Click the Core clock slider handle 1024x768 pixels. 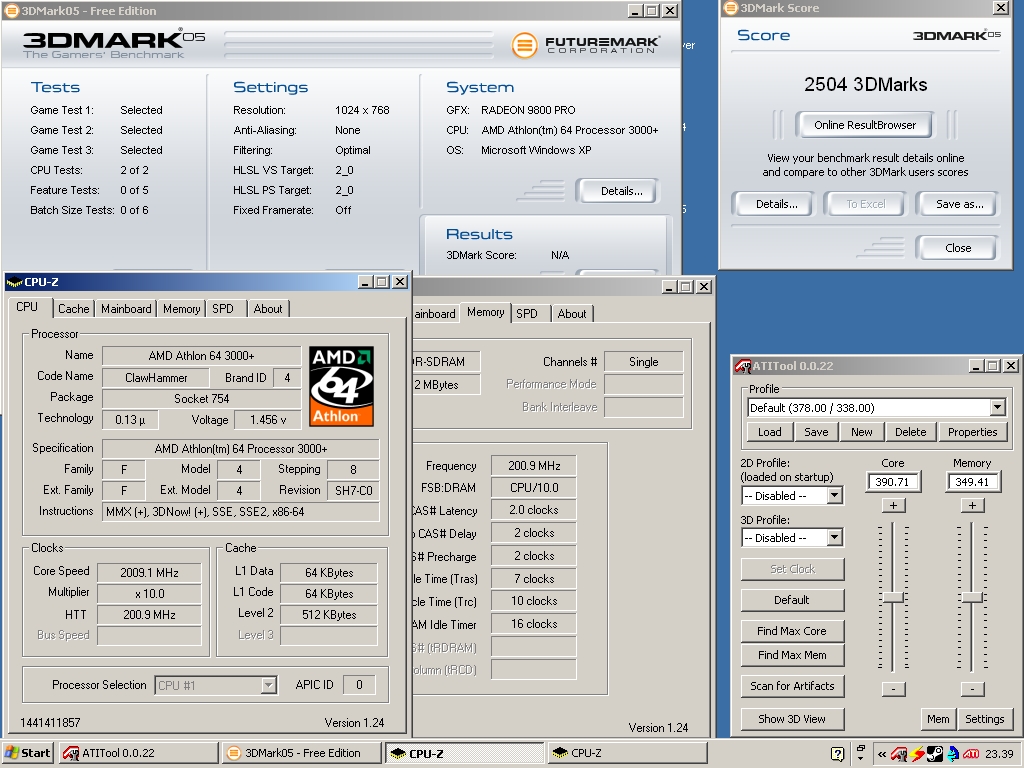(893, 597)
